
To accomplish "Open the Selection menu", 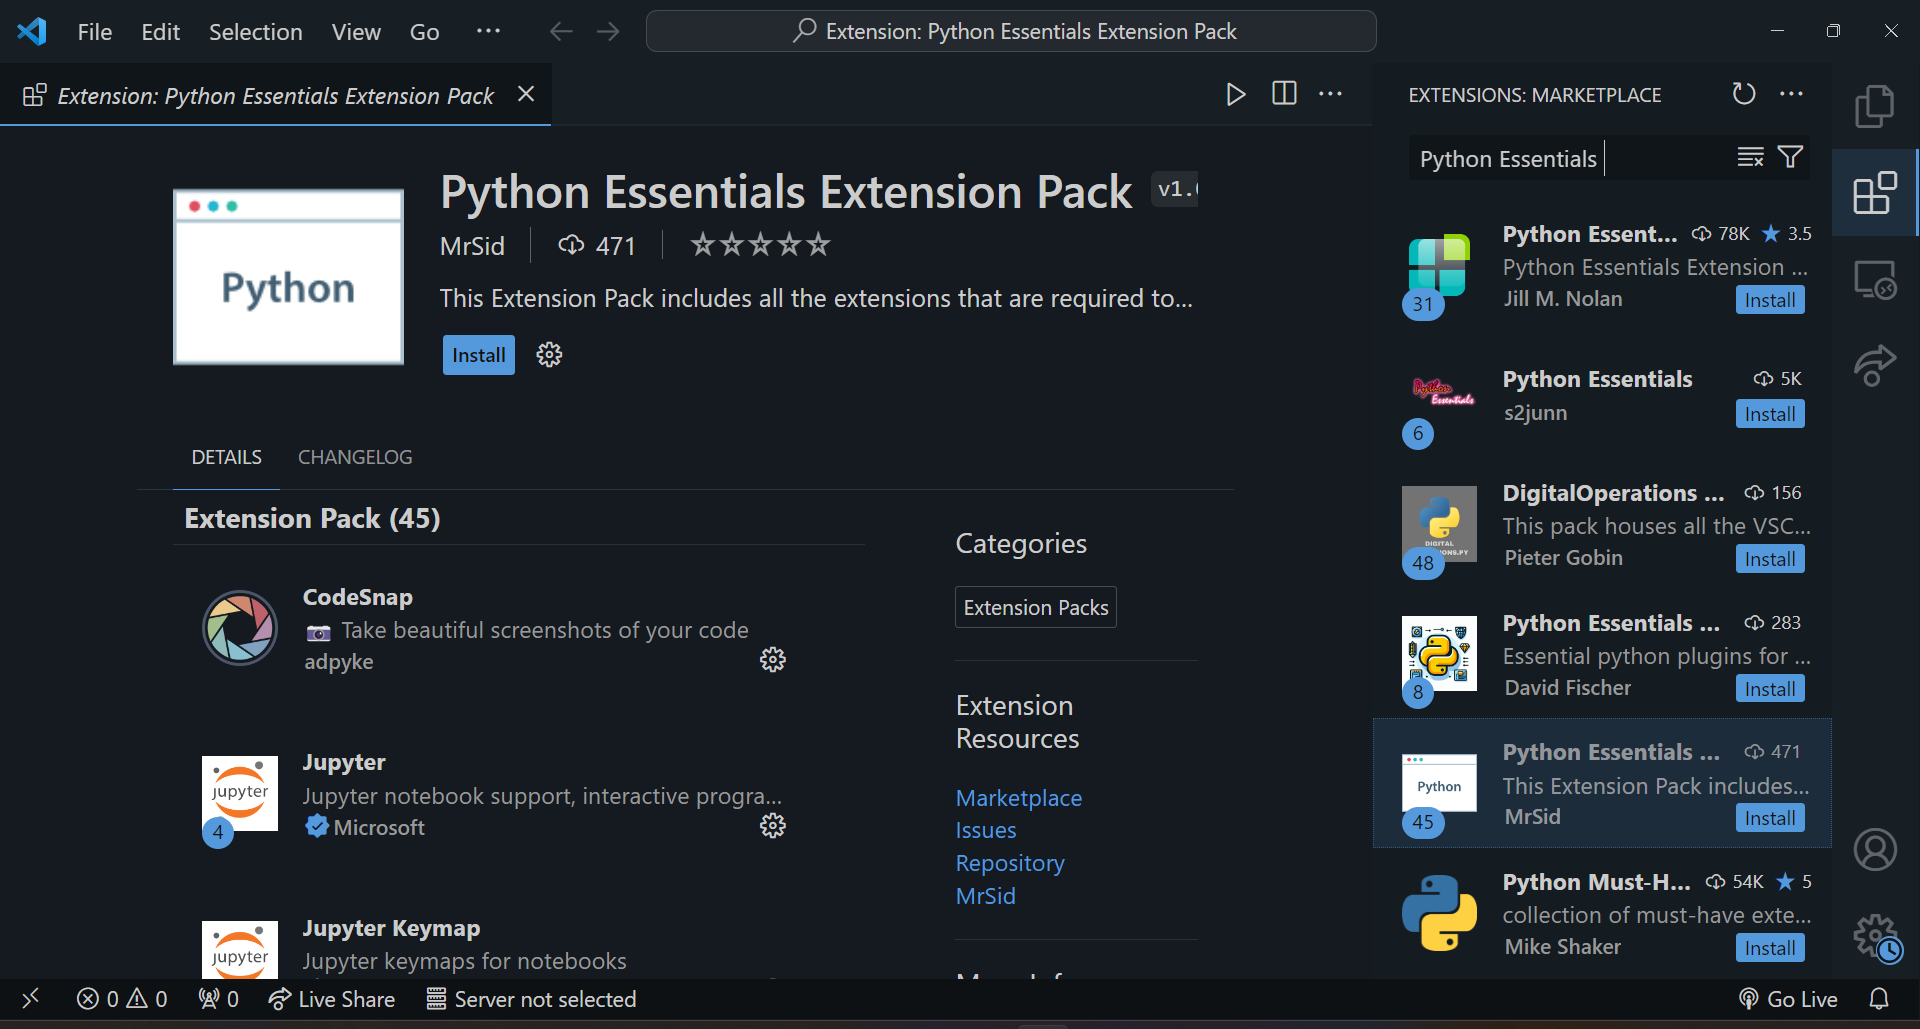I will coord(255,32).
